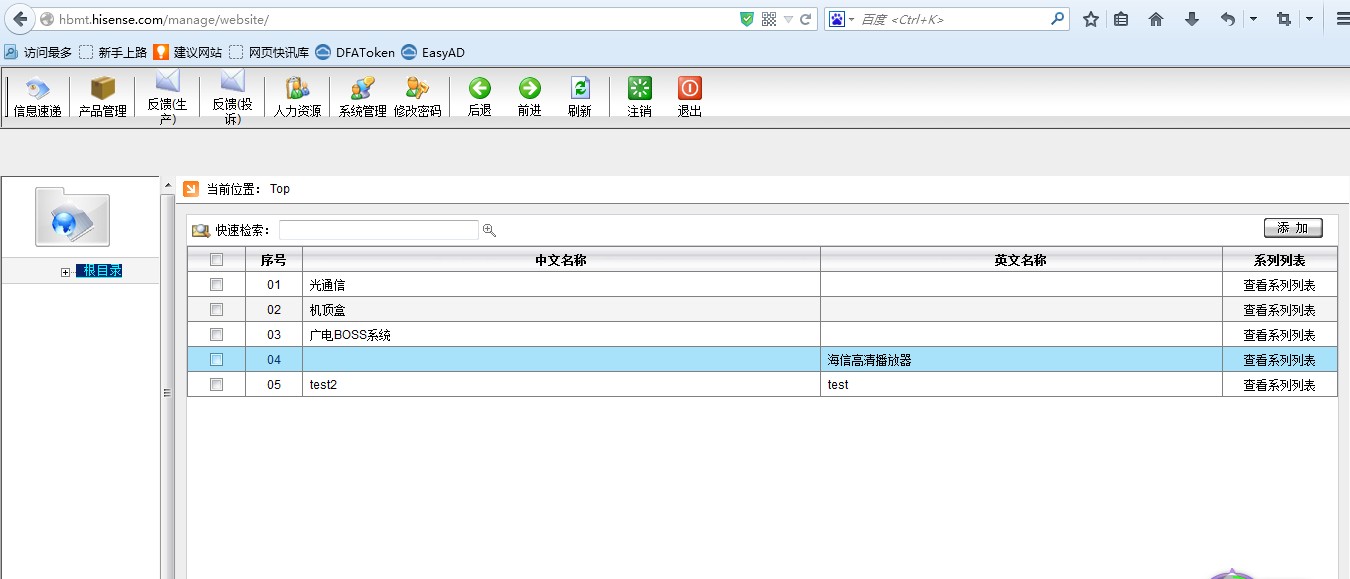Click the 注销 logout icon
This screenshot has width=1350, height=579.
[640, 88]
